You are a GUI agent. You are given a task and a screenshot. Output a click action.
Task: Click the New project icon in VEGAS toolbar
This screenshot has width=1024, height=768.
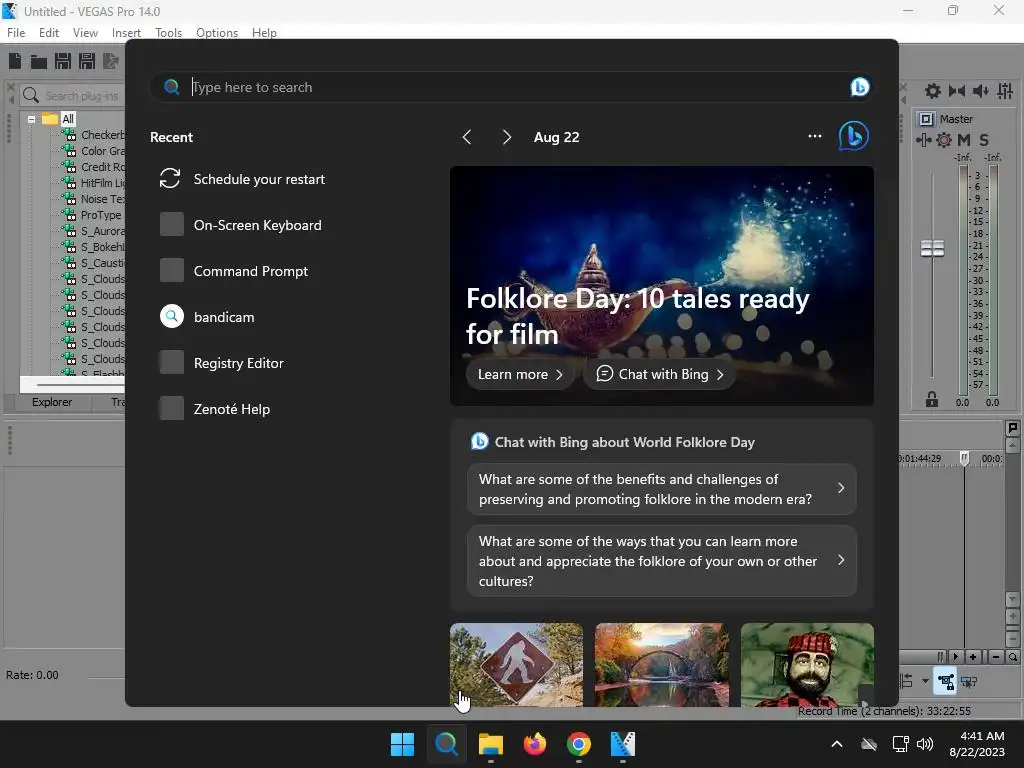pos(15,61)
